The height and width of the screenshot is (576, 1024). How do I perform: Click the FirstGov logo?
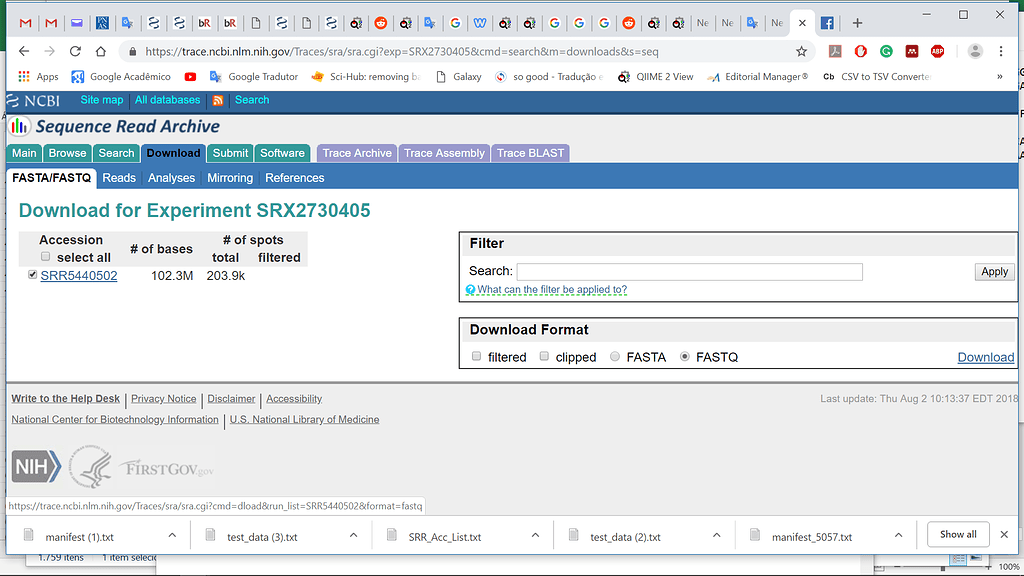[x=166, y=469]
